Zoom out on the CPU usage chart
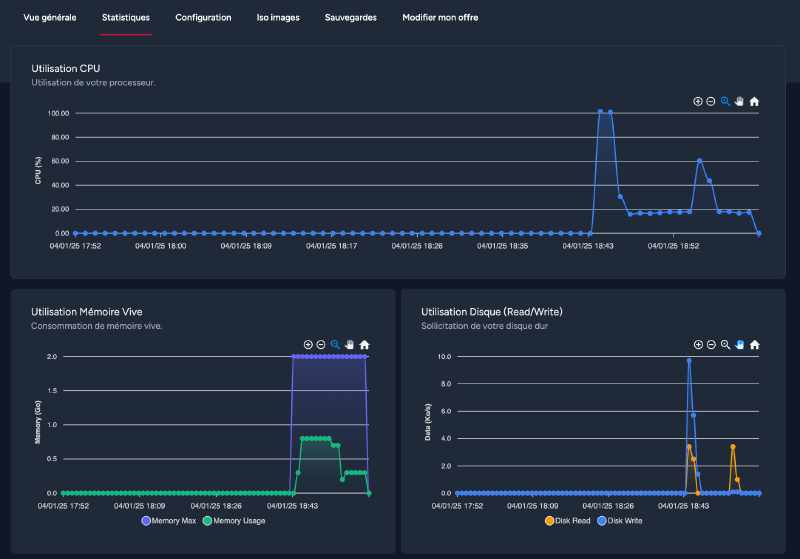 tap(711, 101)
